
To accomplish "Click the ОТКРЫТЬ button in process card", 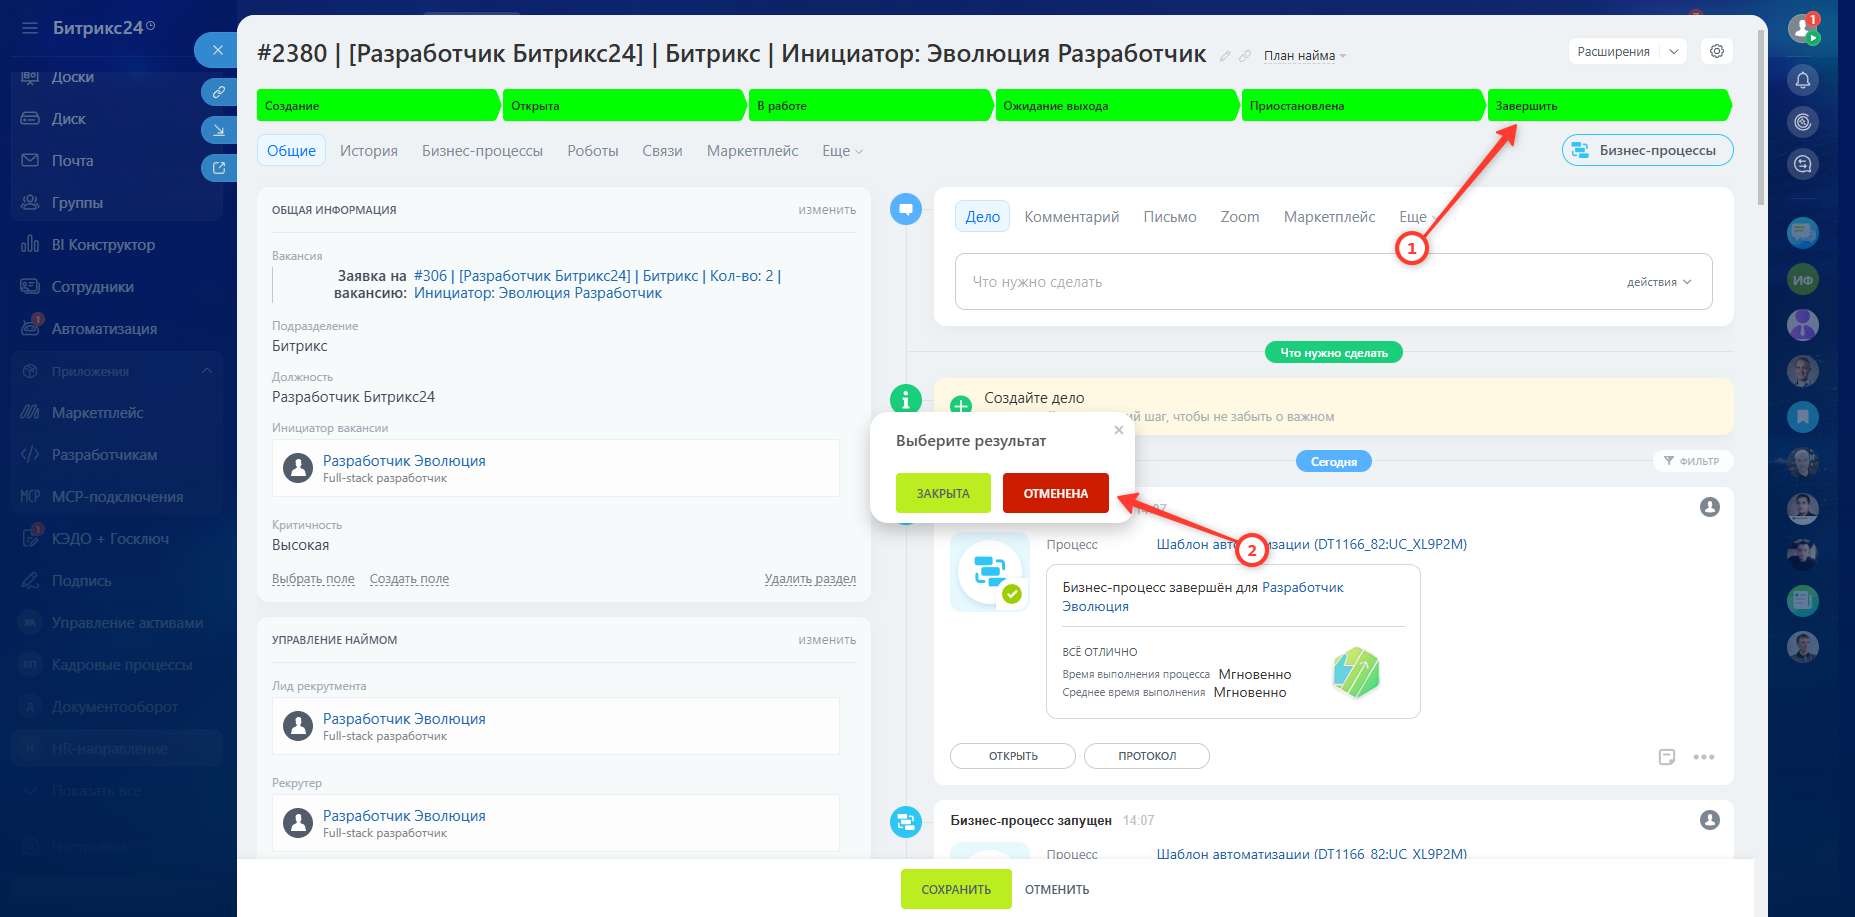I will (1013, 756).
